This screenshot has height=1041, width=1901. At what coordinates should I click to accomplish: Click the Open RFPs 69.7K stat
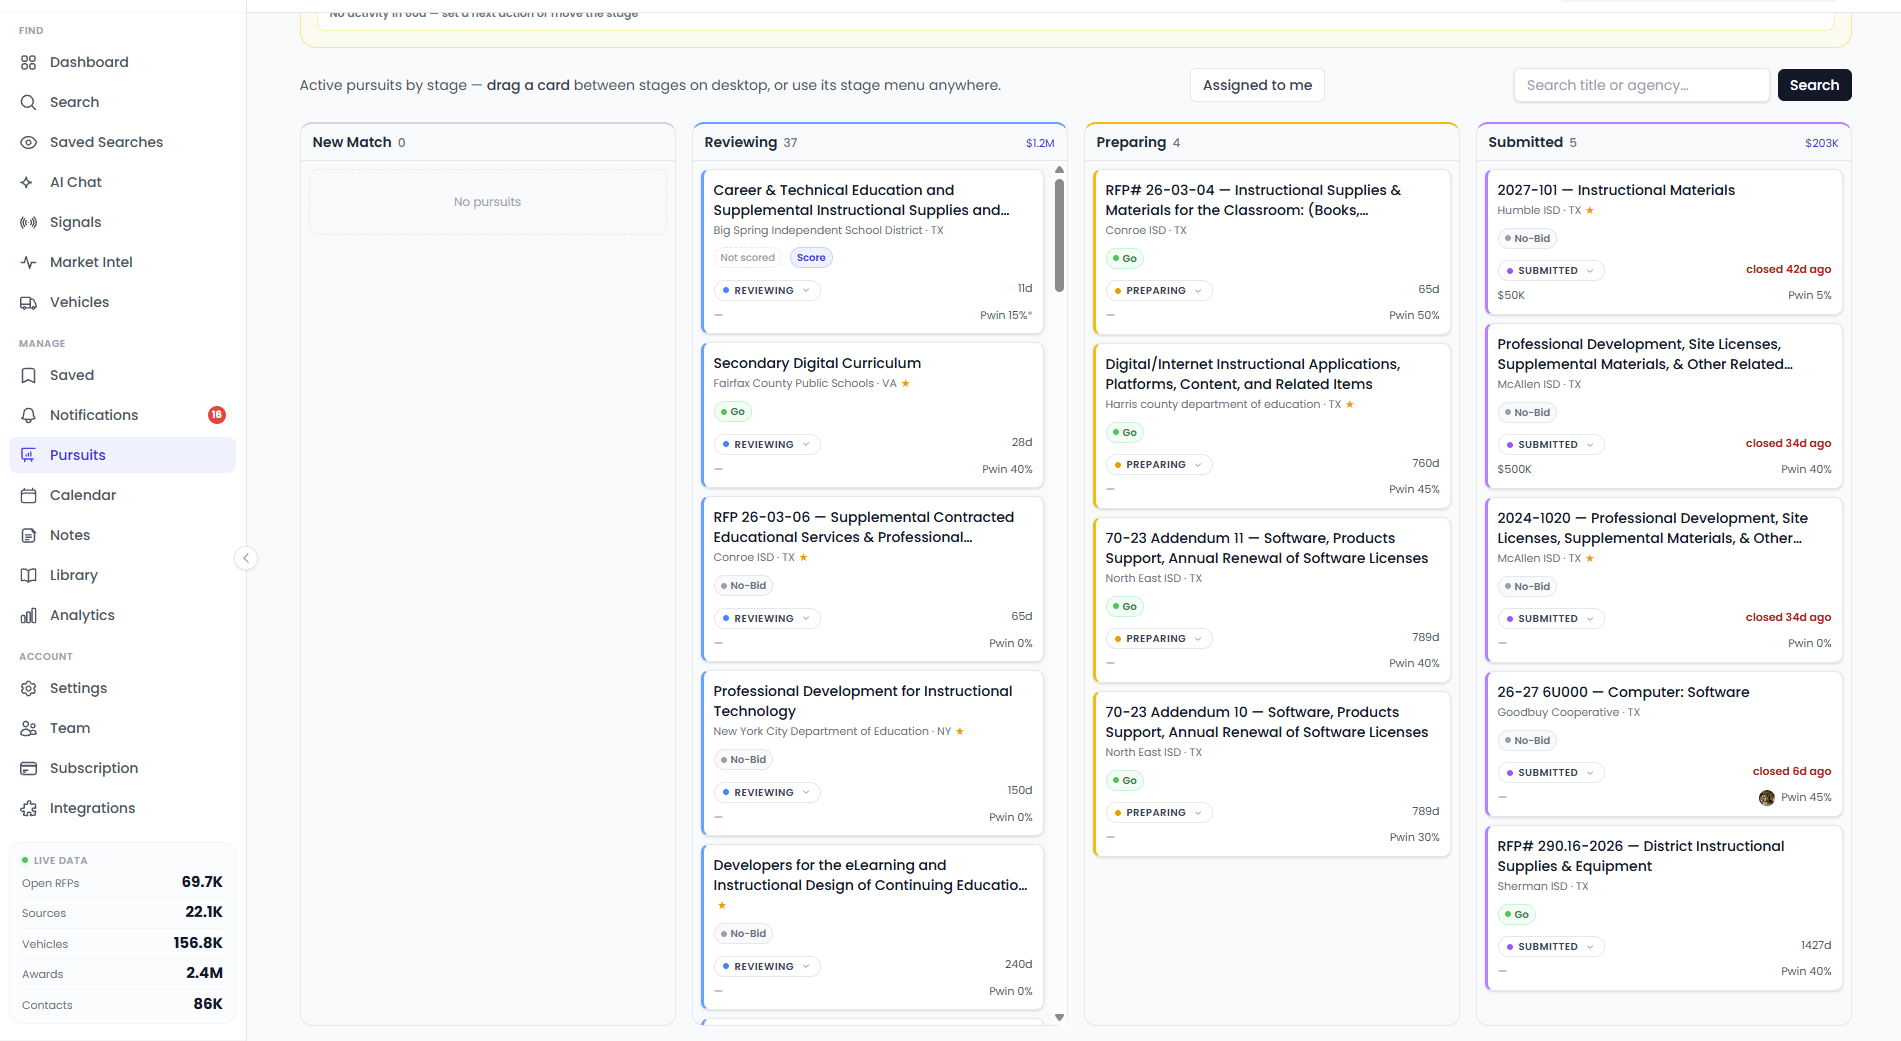point(122,882)
